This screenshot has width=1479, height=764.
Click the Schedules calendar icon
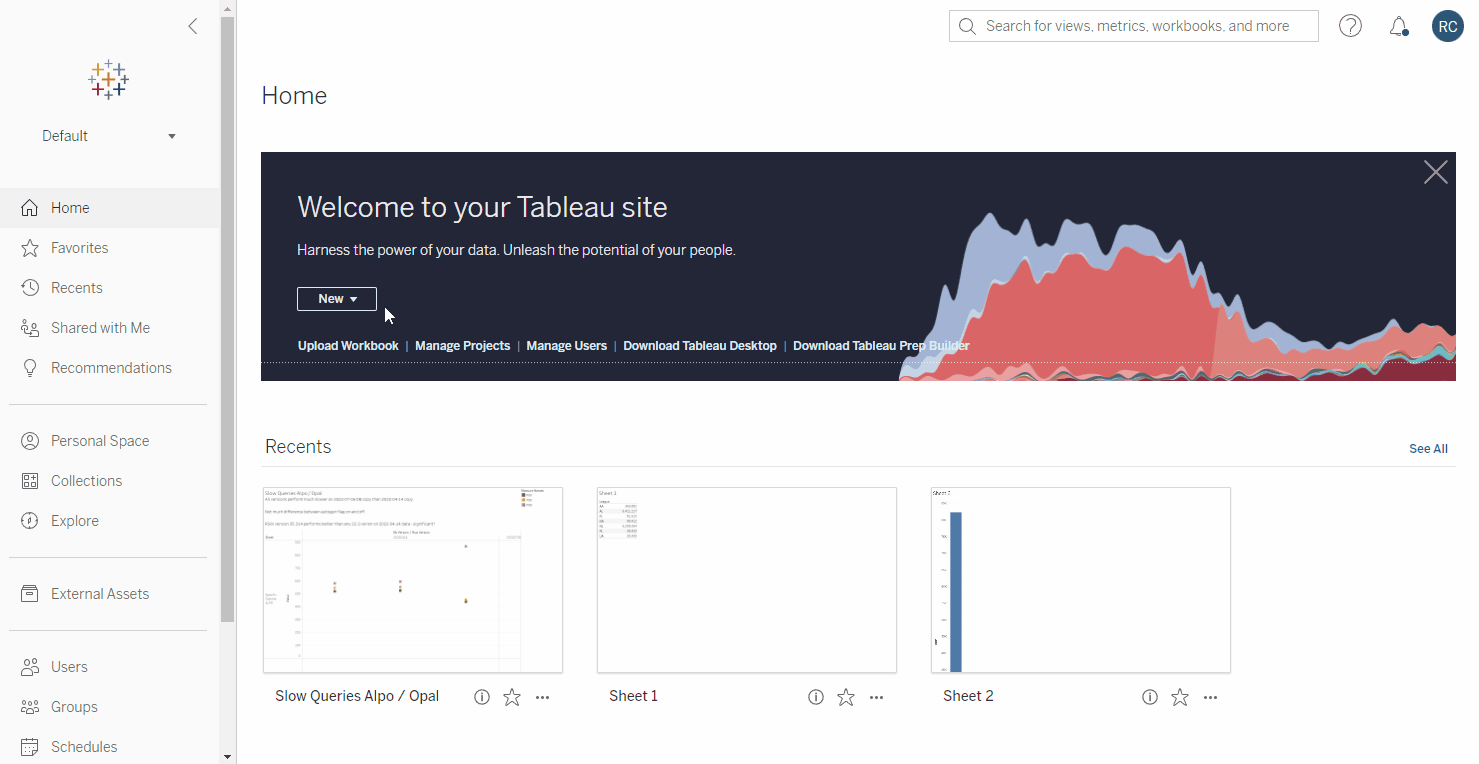click(x=30, y=747)
